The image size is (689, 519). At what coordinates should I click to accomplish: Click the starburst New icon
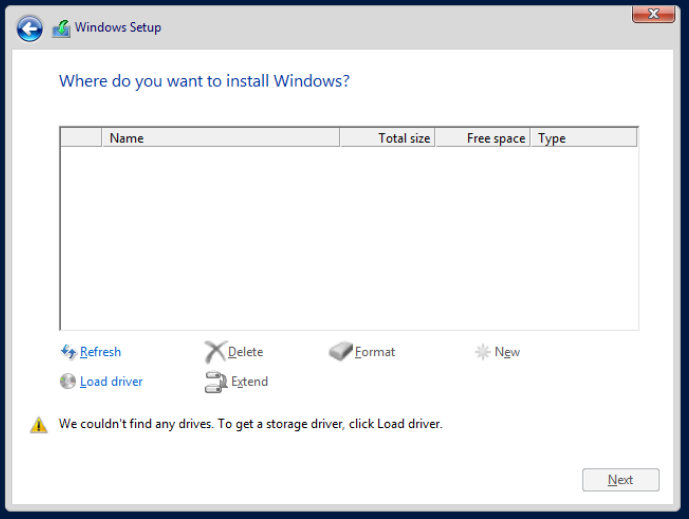[482, 352]
